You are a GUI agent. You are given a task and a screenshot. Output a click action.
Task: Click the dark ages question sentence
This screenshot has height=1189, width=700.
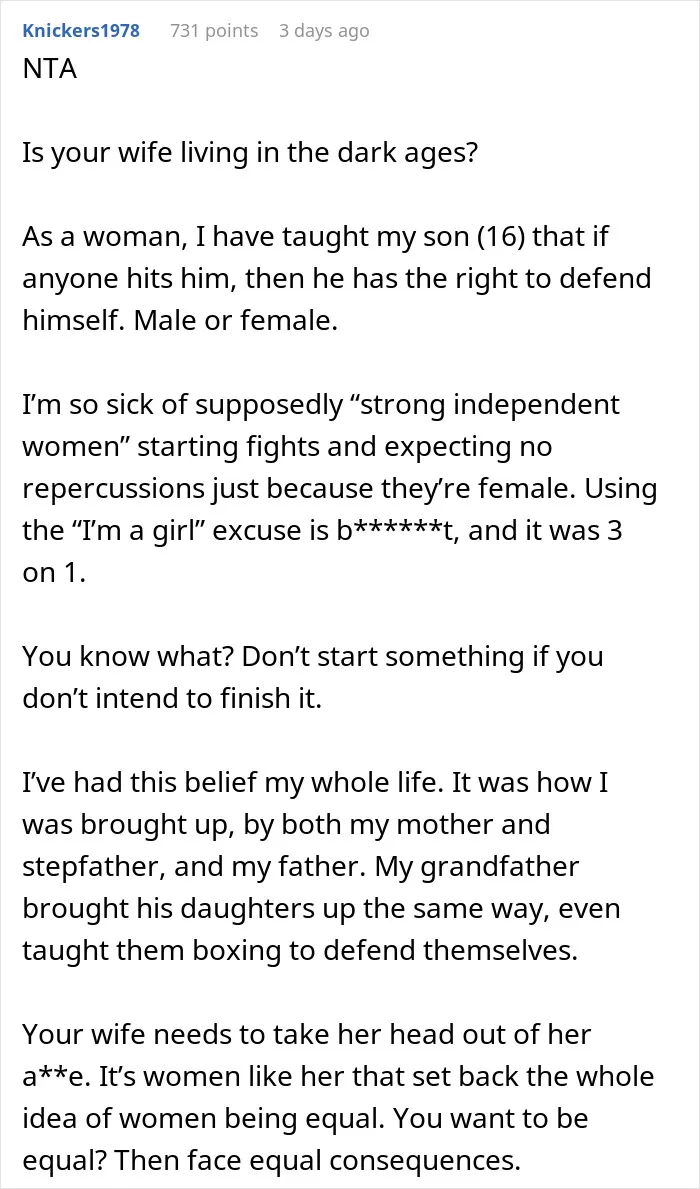[x=250, y=152]
